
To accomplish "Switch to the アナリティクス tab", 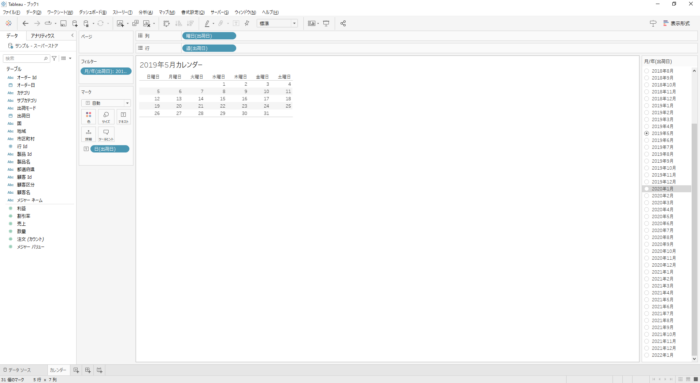I will coord(42,36).
